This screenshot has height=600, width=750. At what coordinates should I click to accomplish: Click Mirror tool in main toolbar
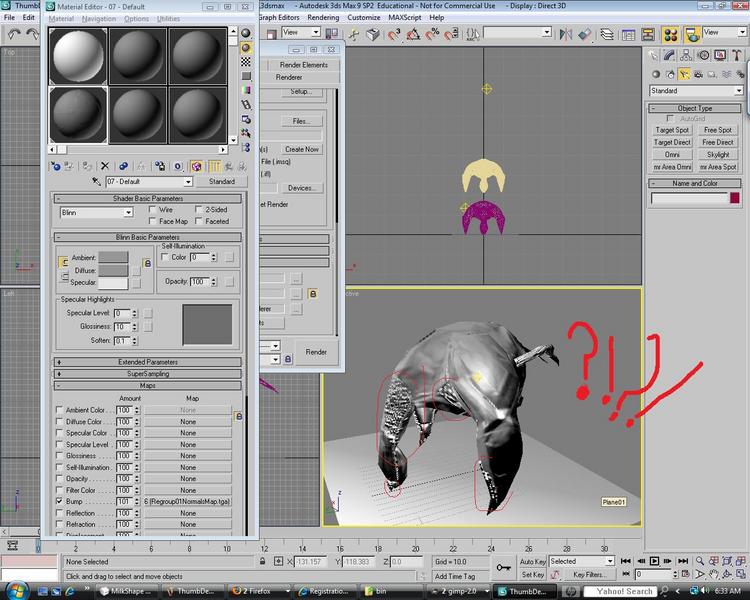coord(566,34)
